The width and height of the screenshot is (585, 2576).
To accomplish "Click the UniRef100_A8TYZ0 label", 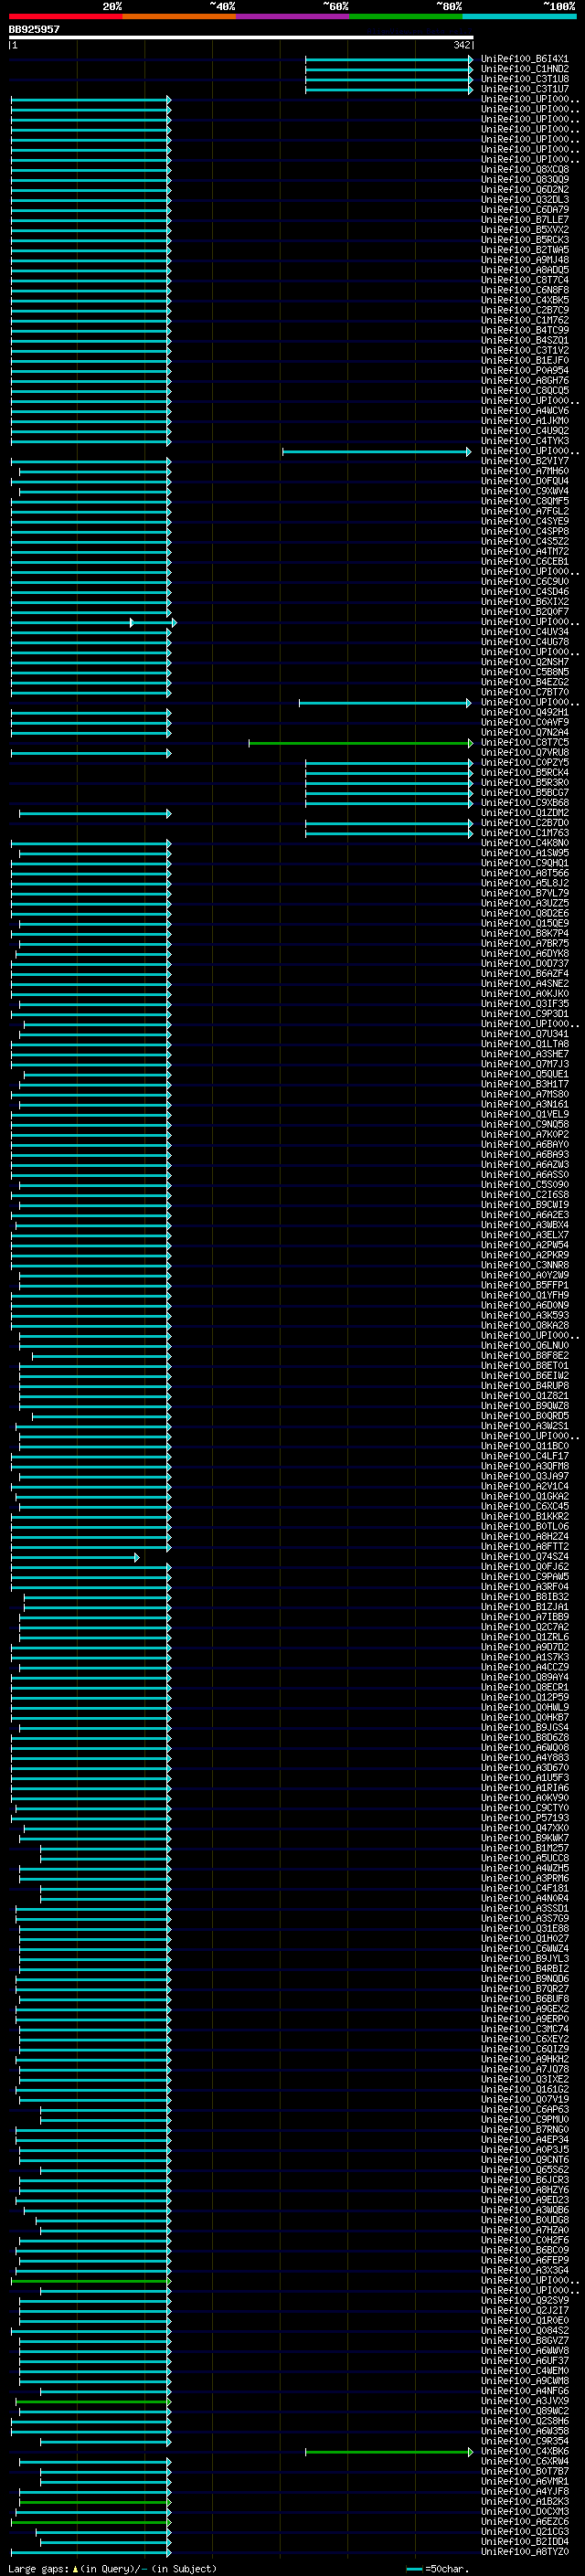I will (x=525, y=2552).
